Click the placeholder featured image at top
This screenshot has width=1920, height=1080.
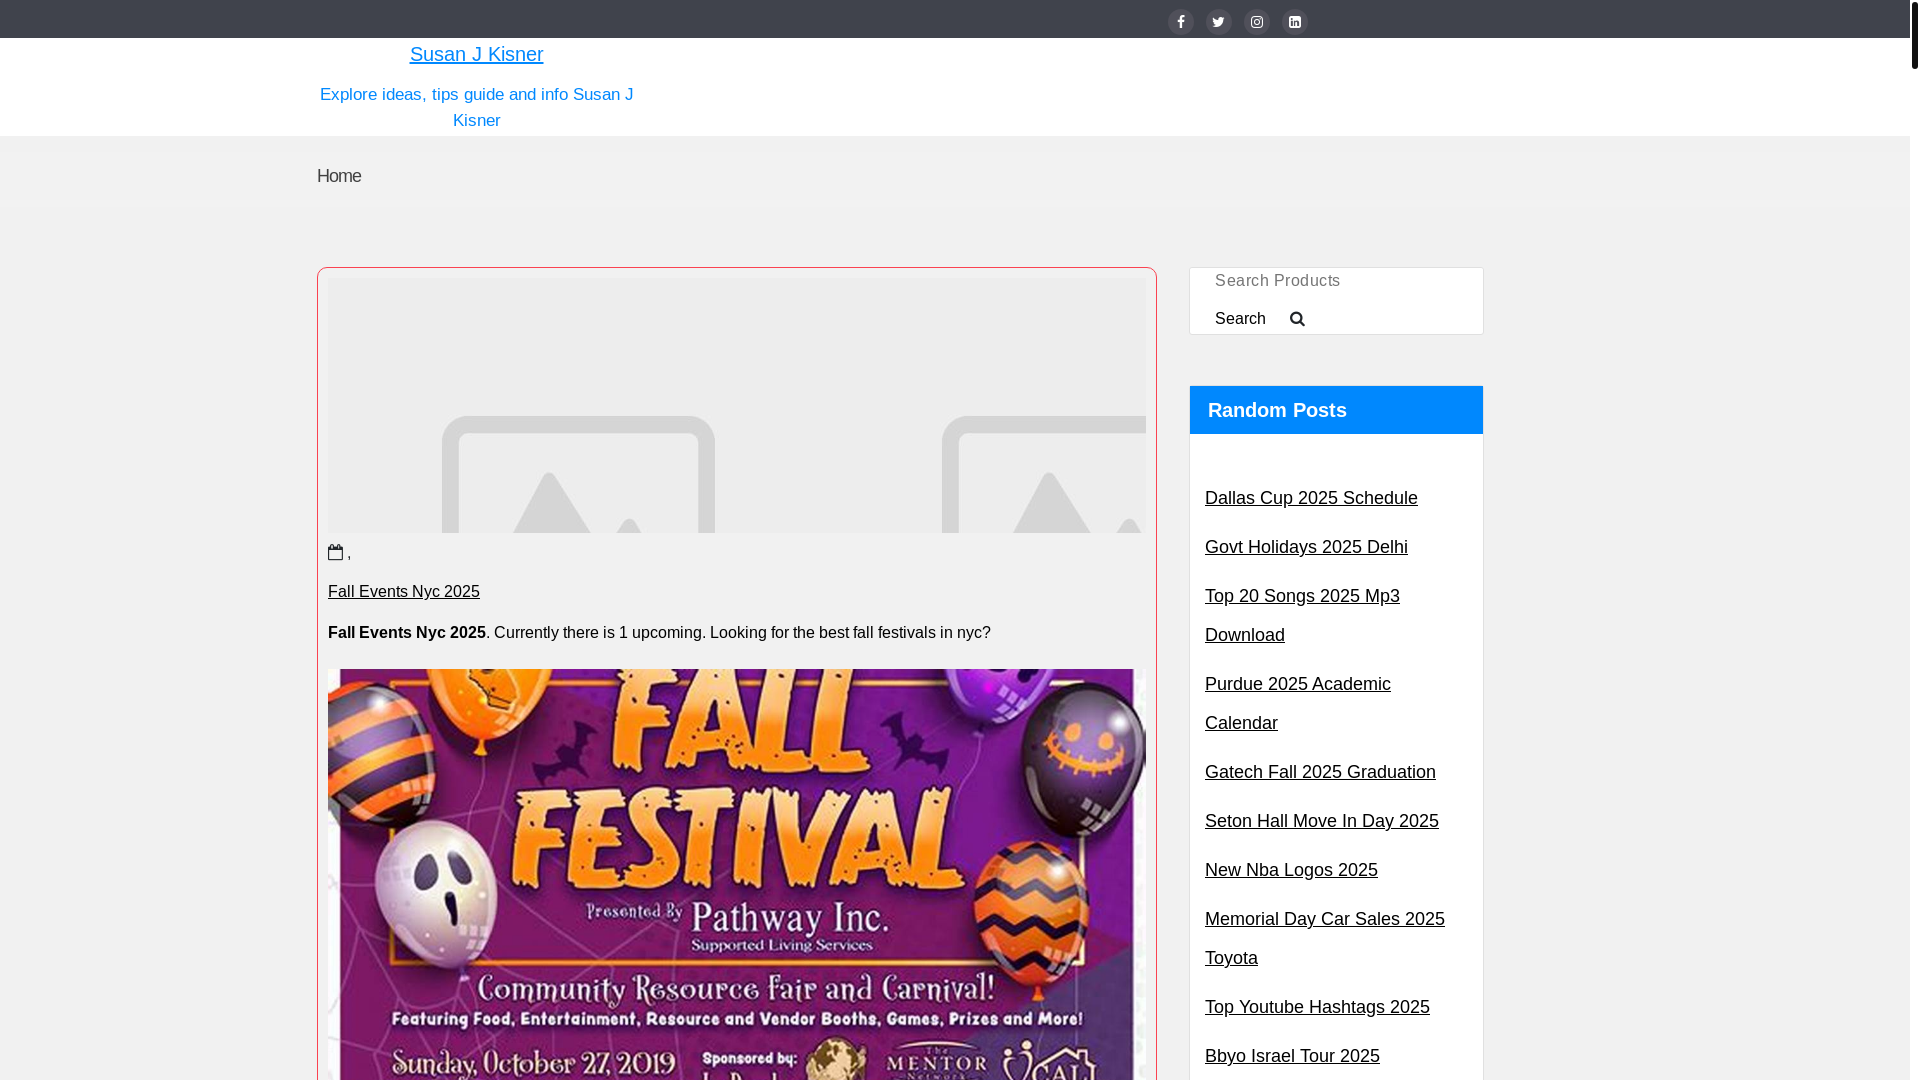click(x=737, y=405)
